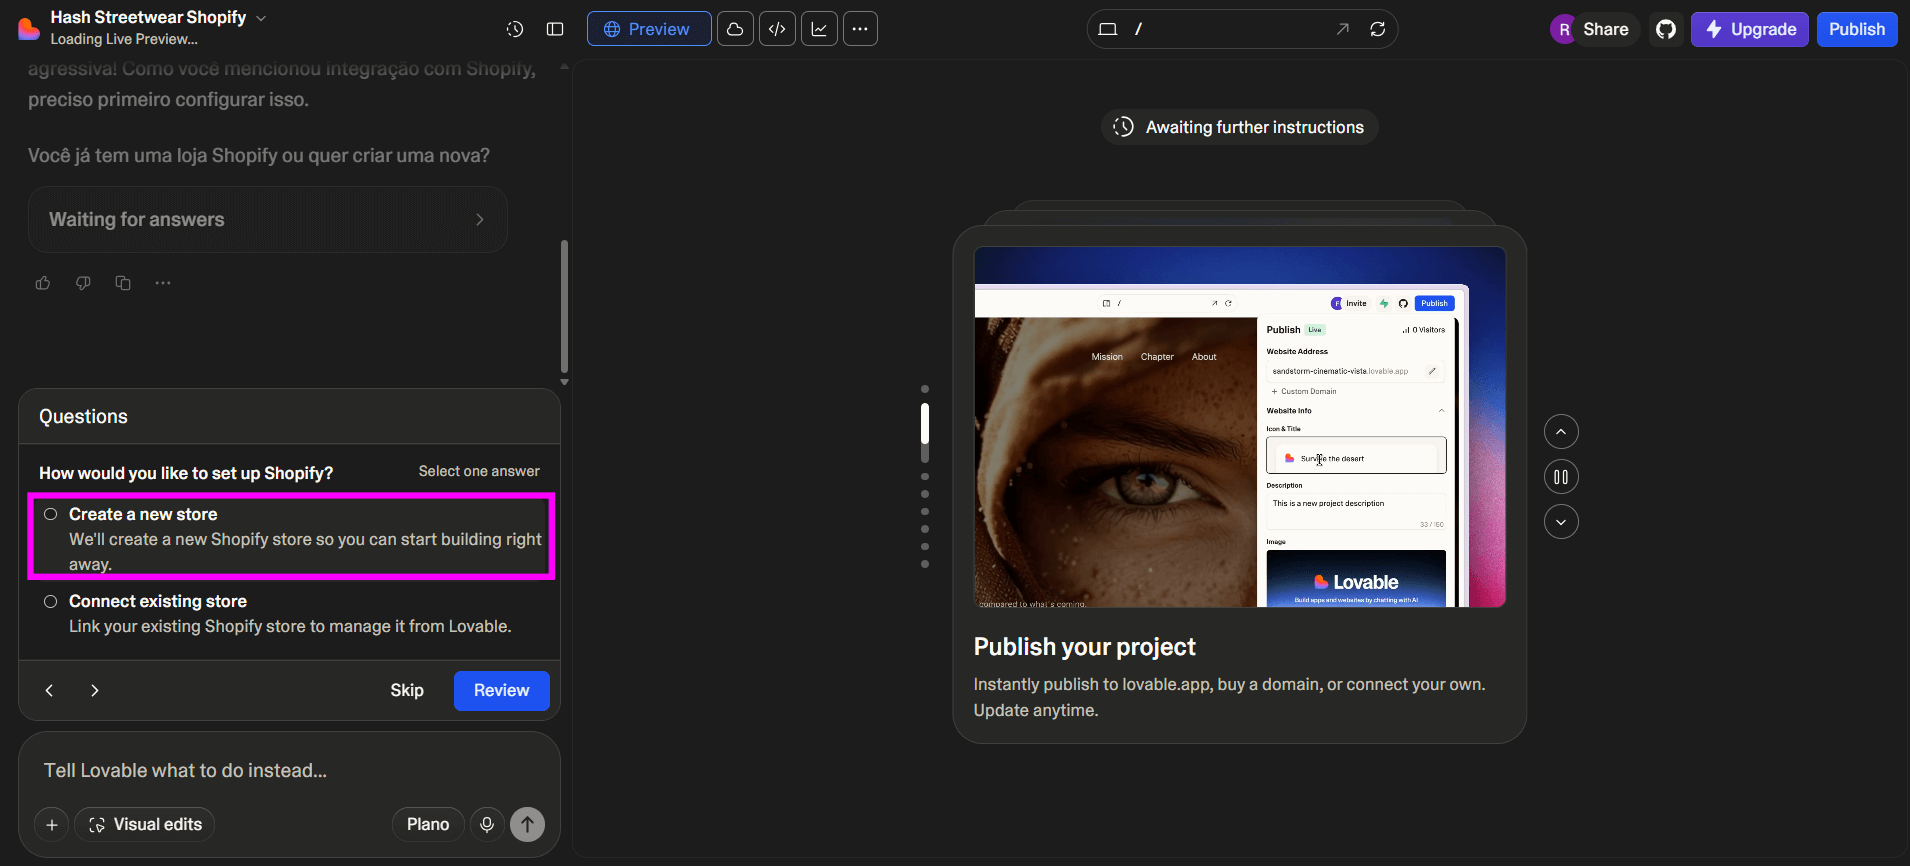Pause the carousel slideshow
The height and width of the screenshot is (866, 1910).
(1561, 477)
